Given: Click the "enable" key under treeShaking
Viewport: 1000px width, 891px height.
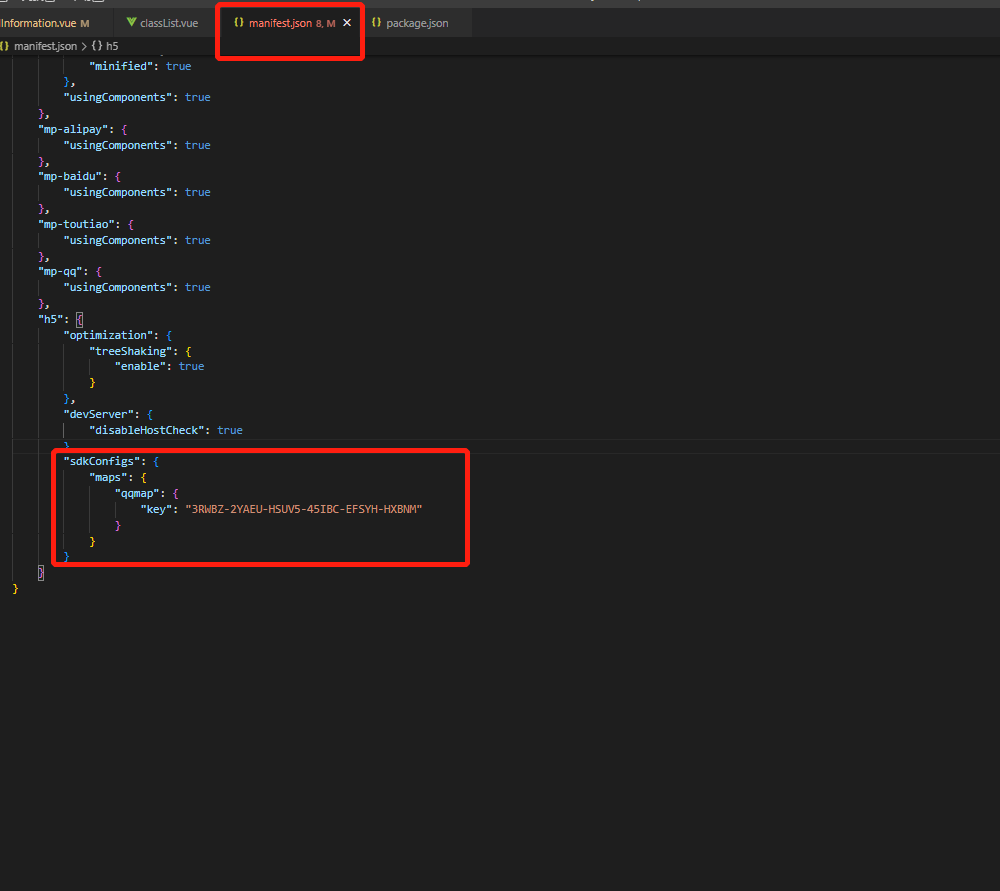Looking at the screenshot, I should [140, 367].
